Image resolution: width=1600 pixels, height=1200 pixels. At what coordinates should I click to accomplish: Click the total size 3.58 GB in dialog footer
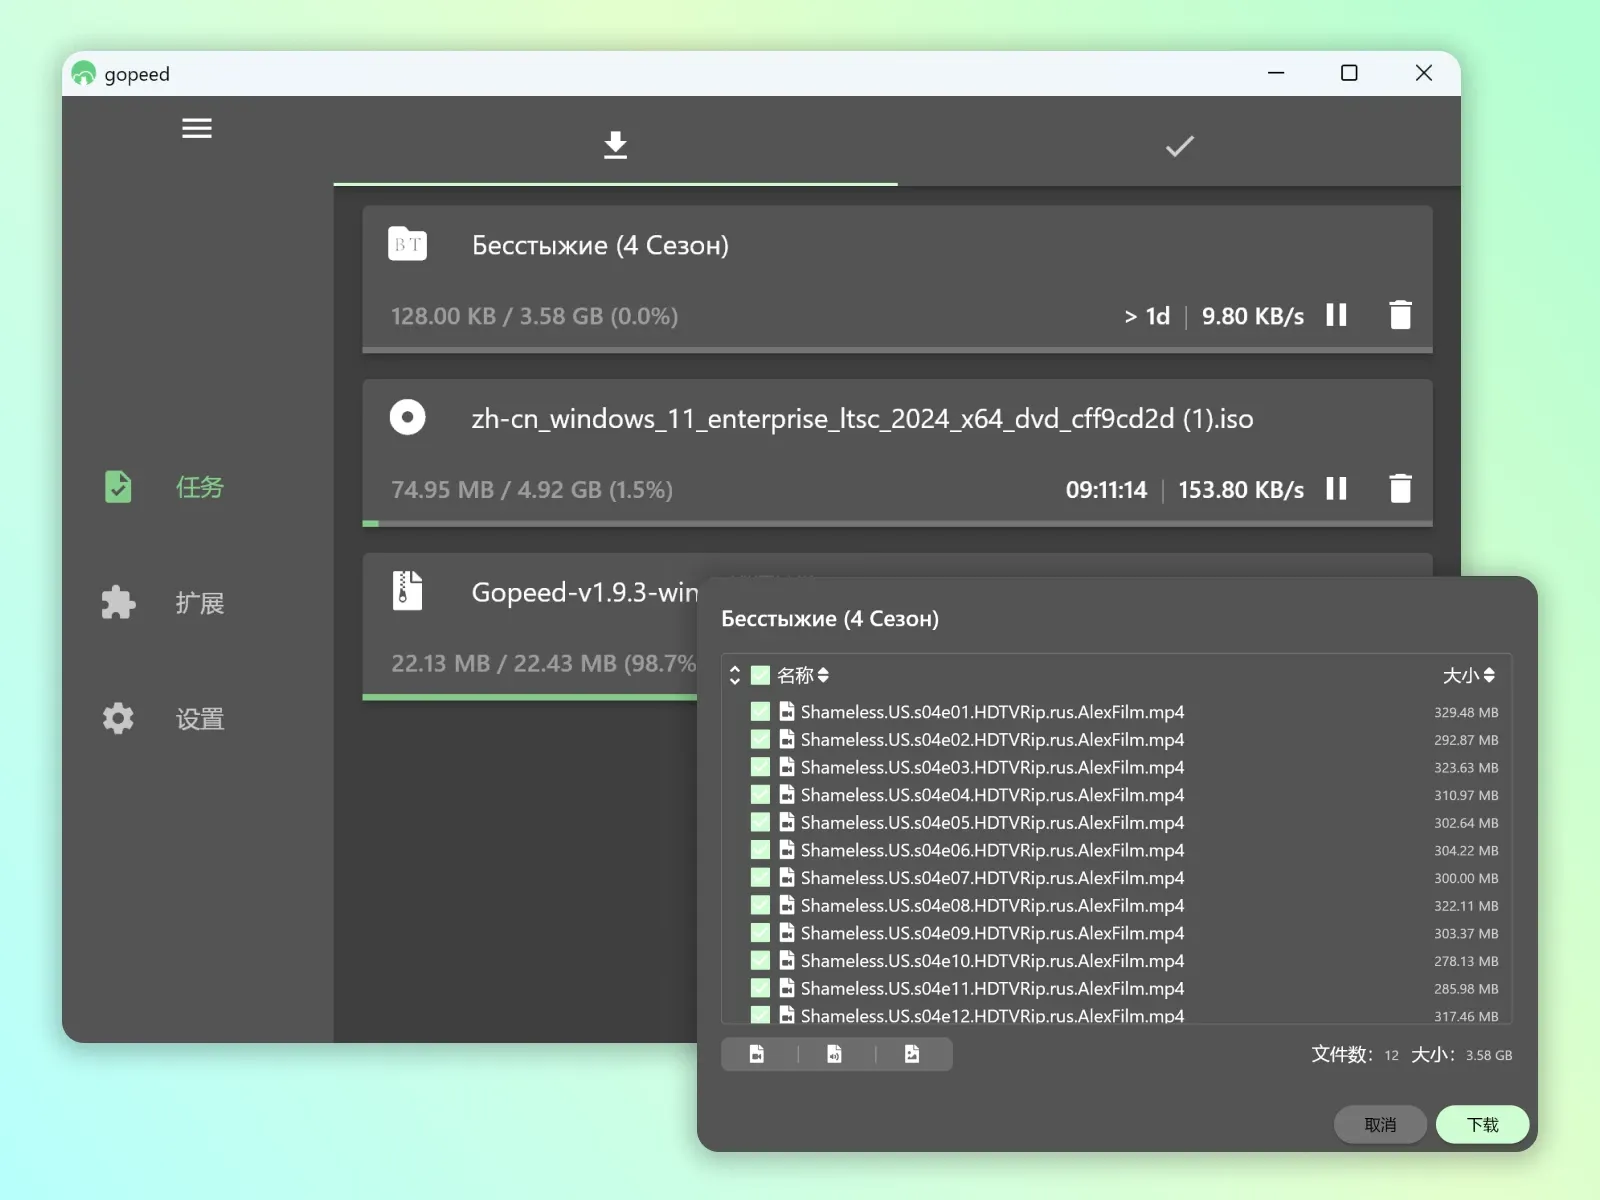click(x=1489, y=1055)
